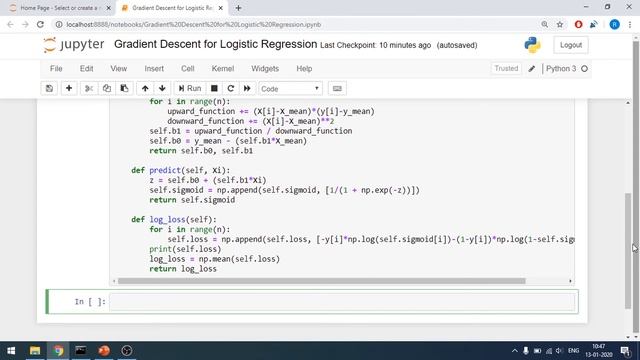Open the browser profile avatar R
640x360 pixels.
point(614,24)
